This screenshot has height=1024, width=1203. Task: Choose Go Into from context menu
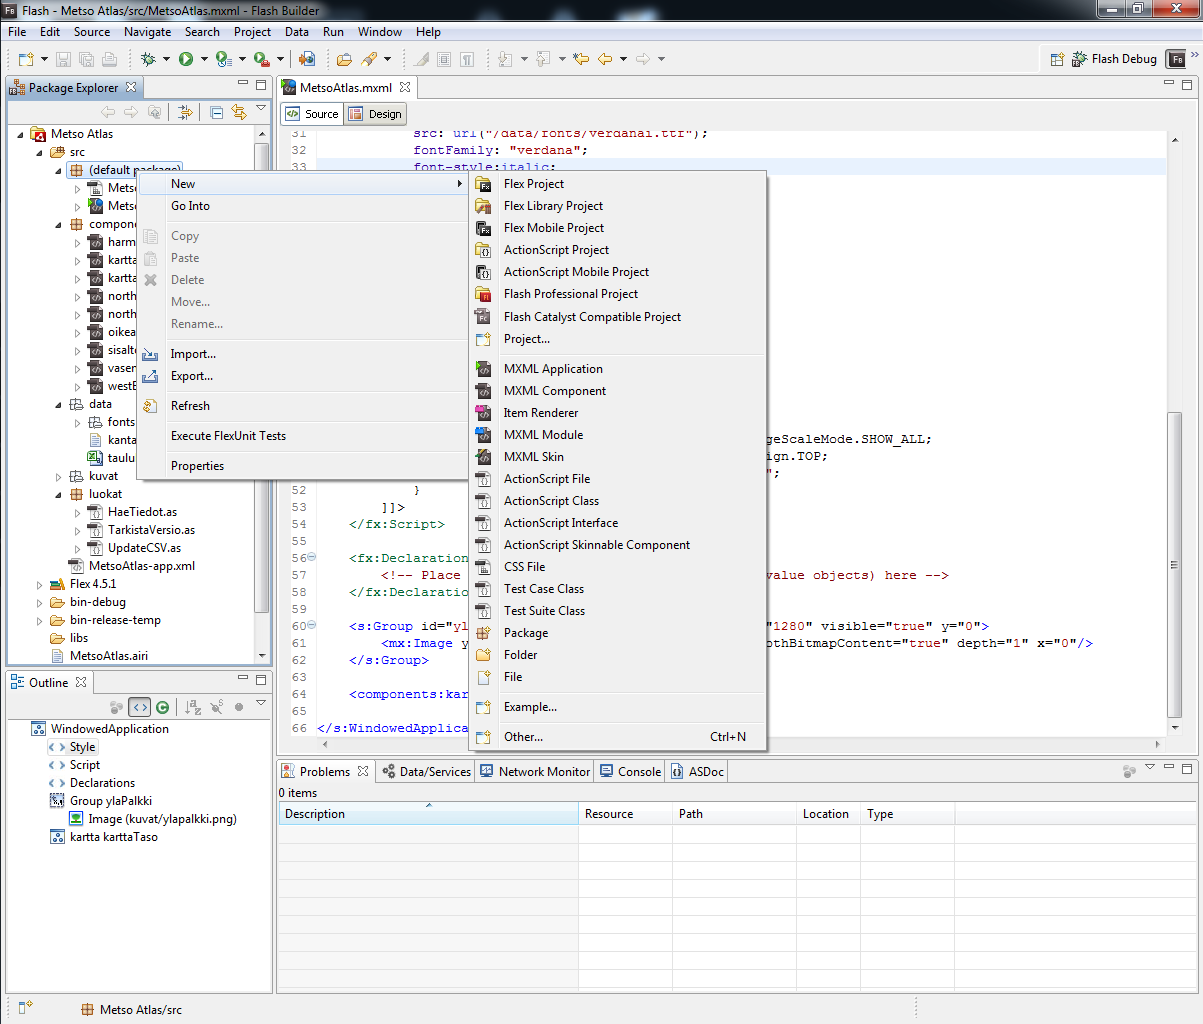[x=303, y=206]
